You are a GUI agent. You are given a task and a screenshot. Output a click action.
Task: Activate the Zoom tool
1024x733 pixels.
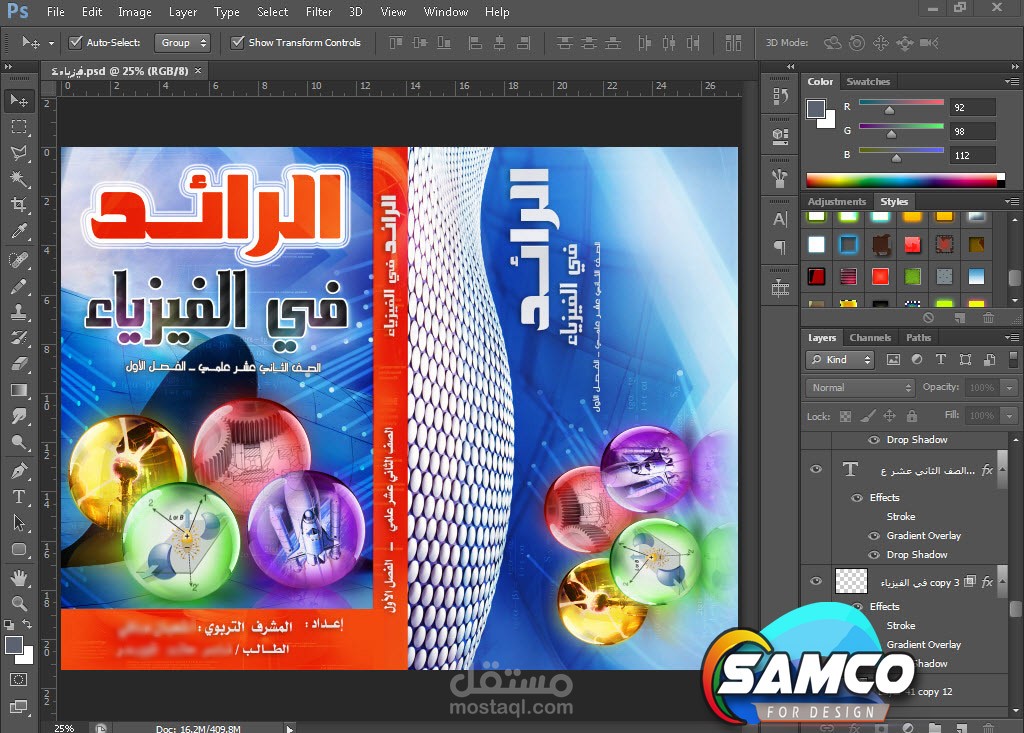coord(18,604)
